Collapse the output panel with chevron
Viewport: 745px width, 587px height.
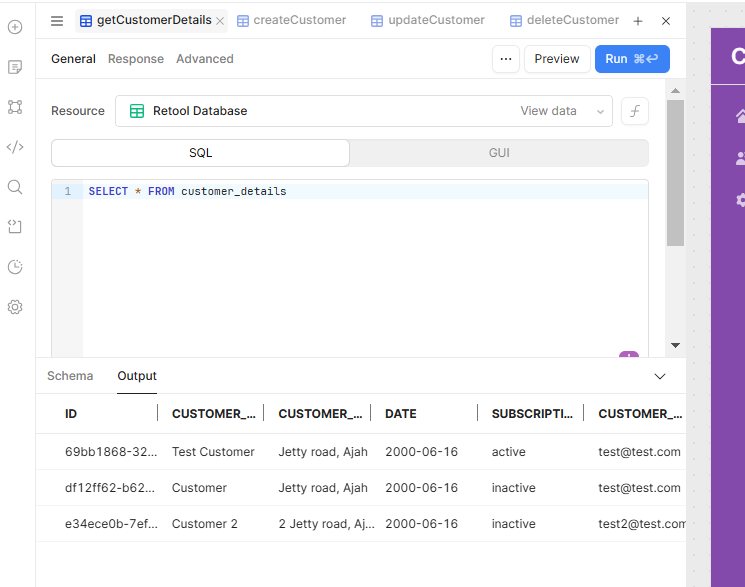[660, 376]
